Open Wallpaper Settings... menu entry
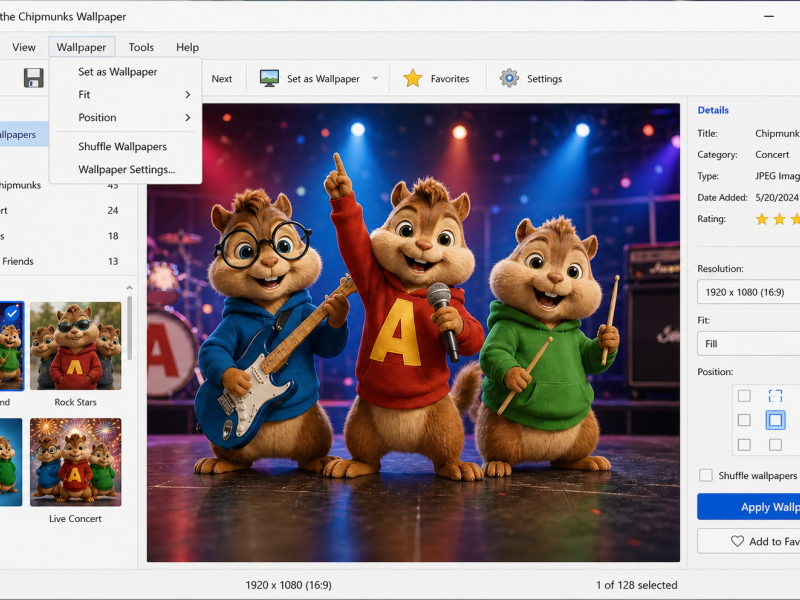This screenshot has width=800, height=600. tap(126, 169)
